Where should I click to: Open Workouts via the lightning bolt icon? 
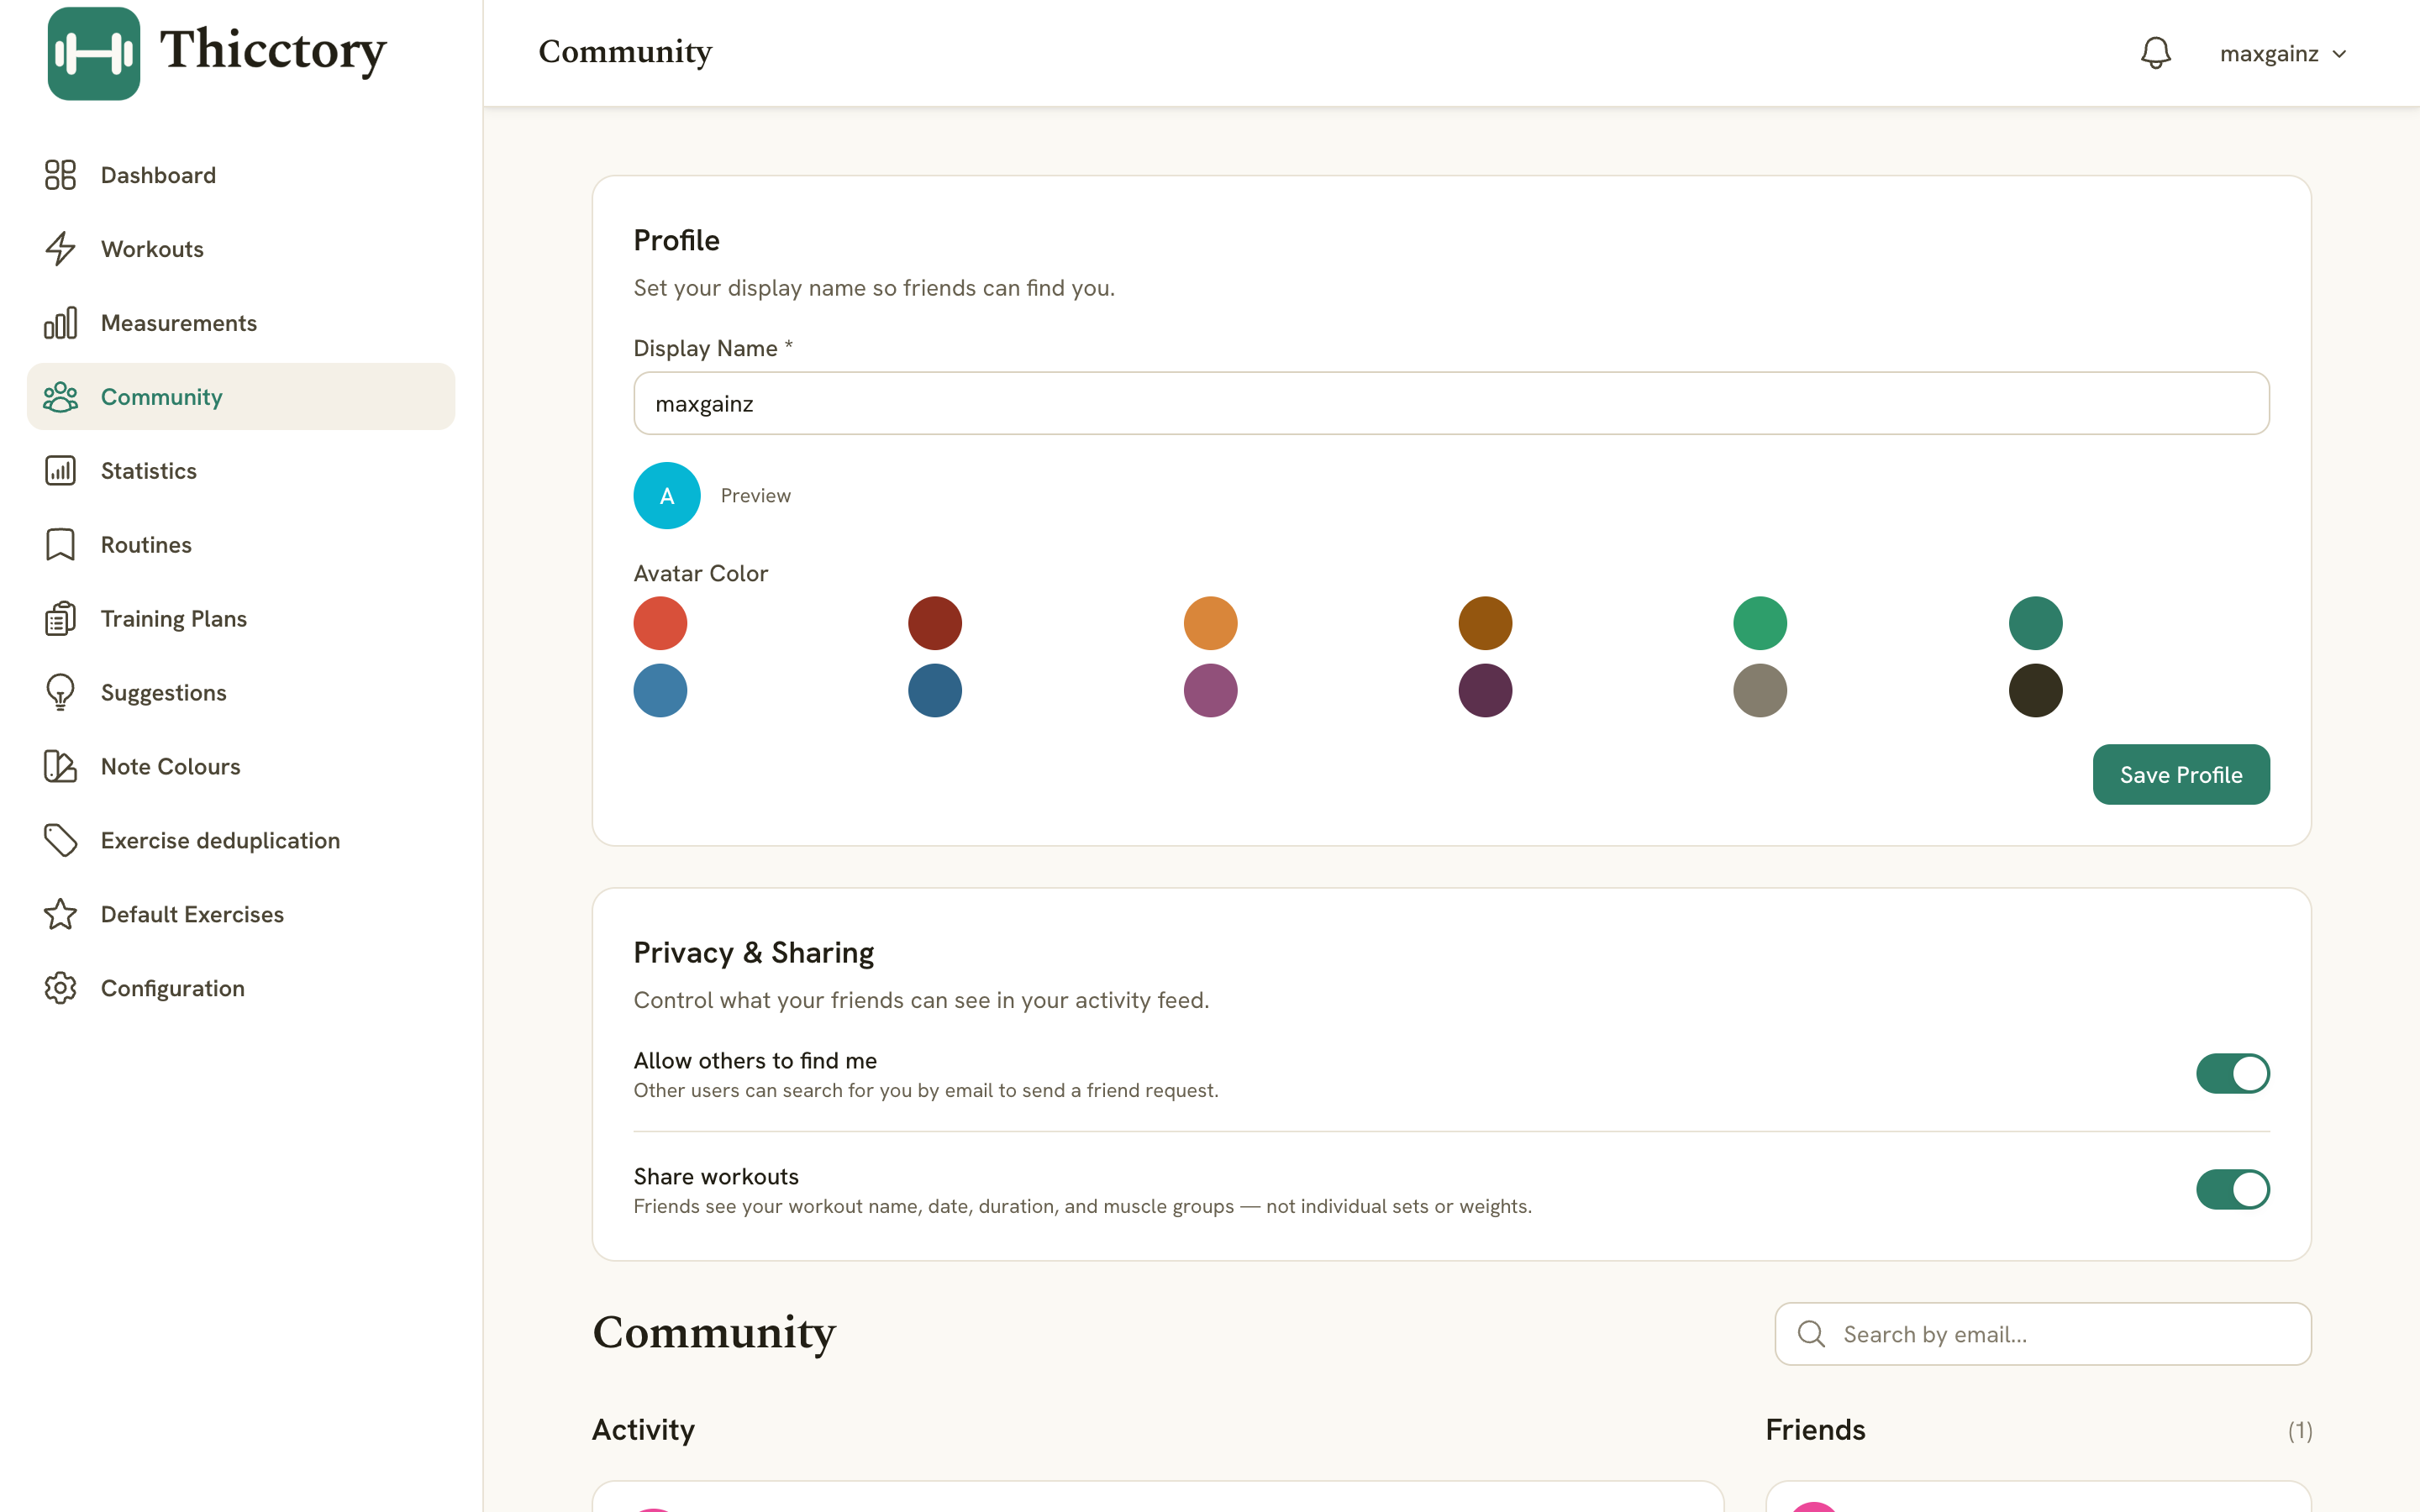point(60,249)
